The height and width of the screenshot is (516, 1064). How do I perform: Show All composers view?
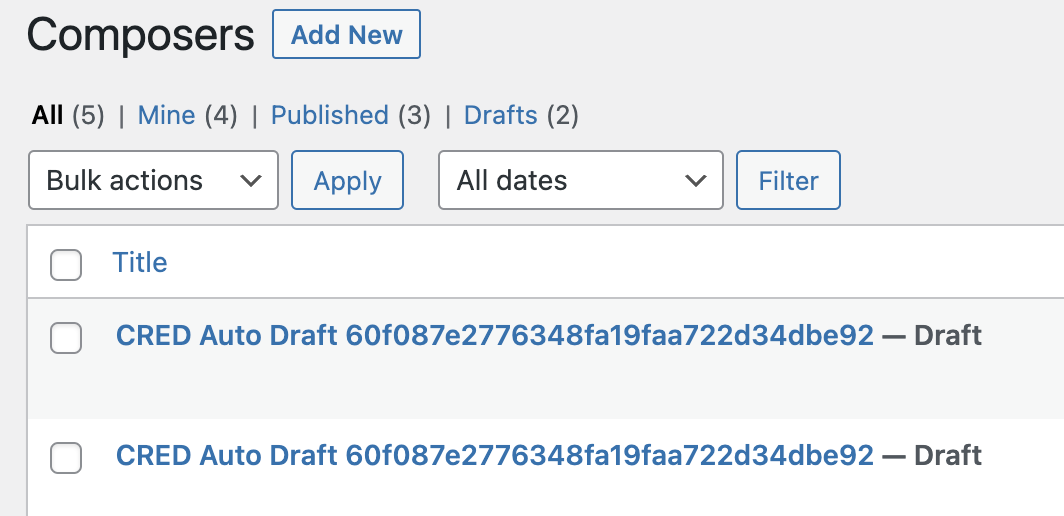click(47, 115)
